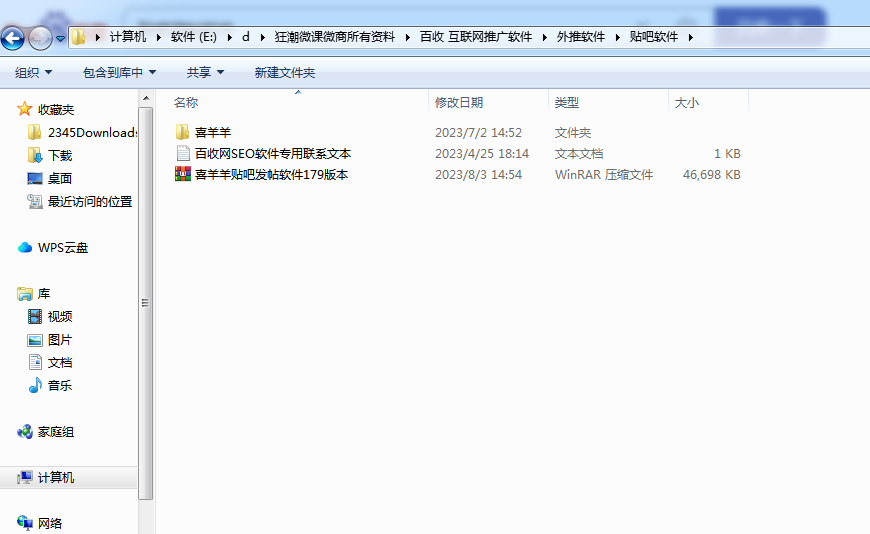
Task: Select WPS云盘 label
Action: [63, 248]
